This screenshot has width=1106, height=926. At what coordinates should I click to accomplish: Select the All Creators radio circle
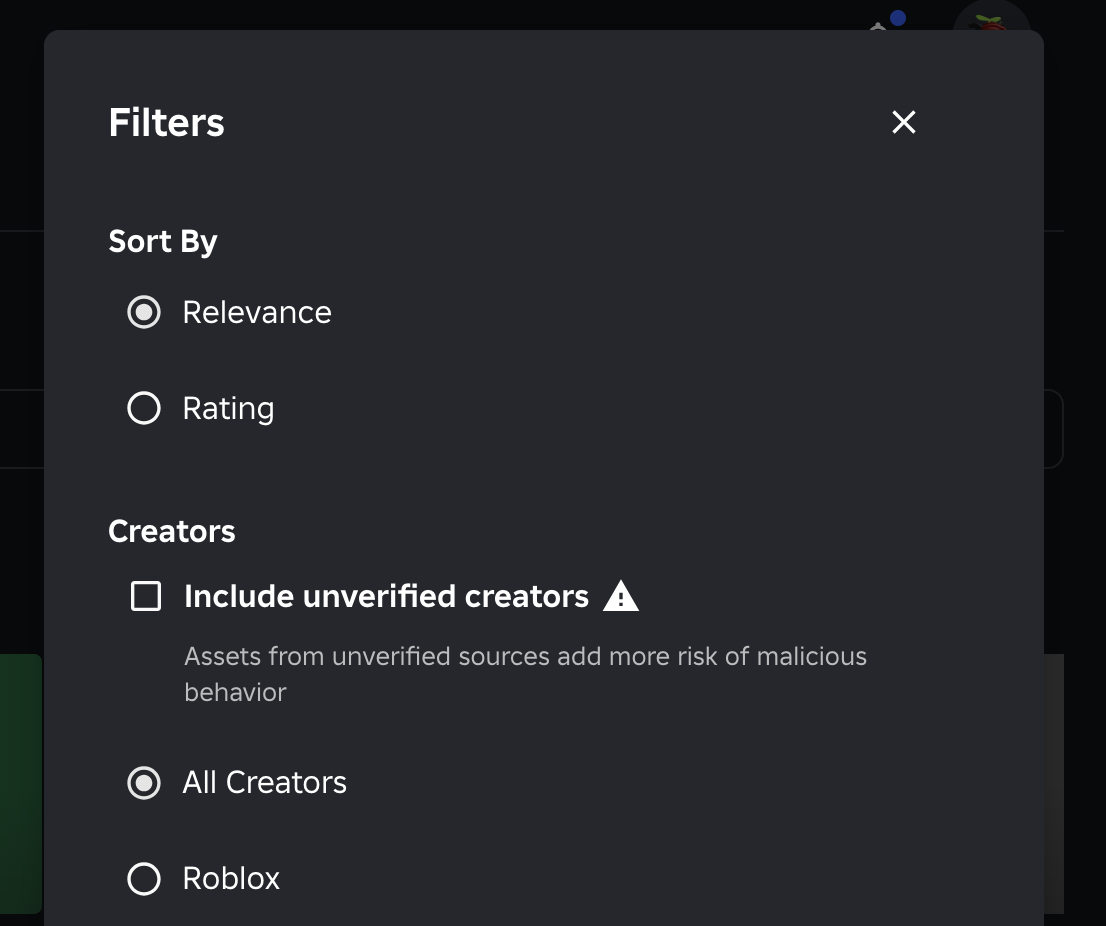(144, 782)
